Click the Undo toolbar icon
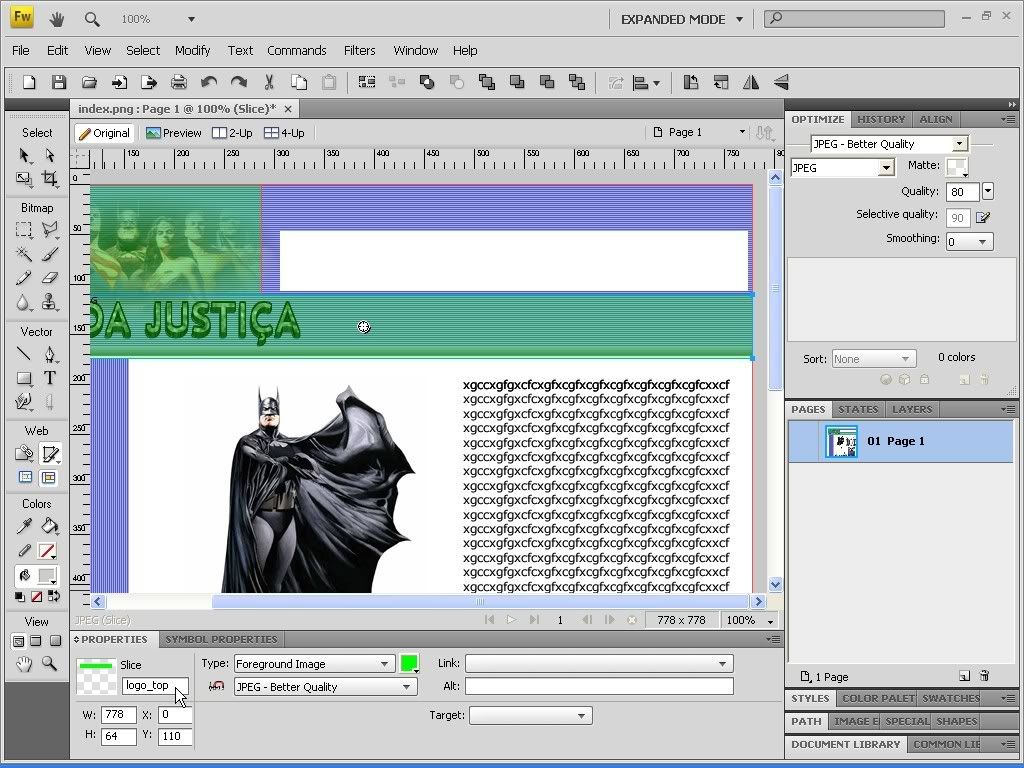 209,82
